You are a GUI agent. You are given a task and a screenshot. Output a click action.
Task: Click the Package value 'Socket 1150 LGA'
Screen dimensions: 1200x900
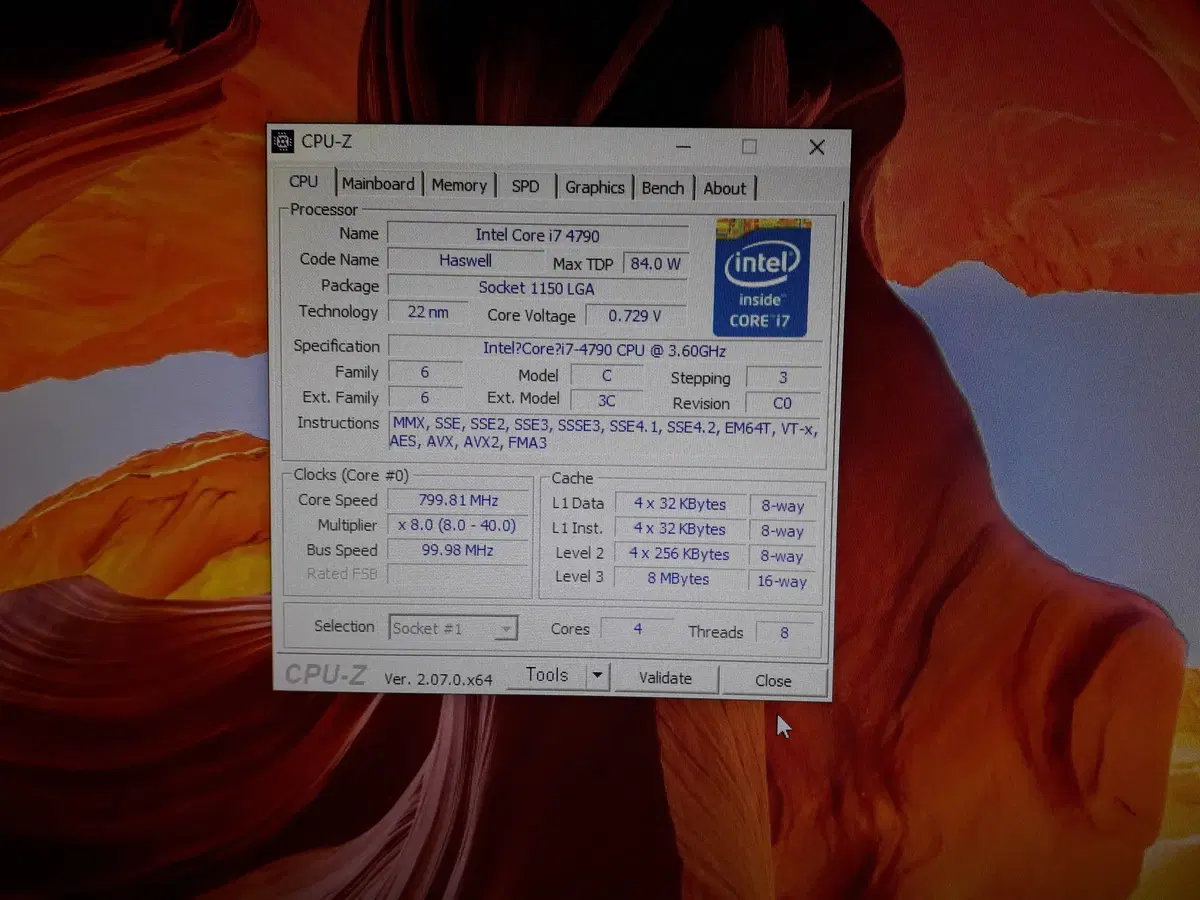click(537, 288)
